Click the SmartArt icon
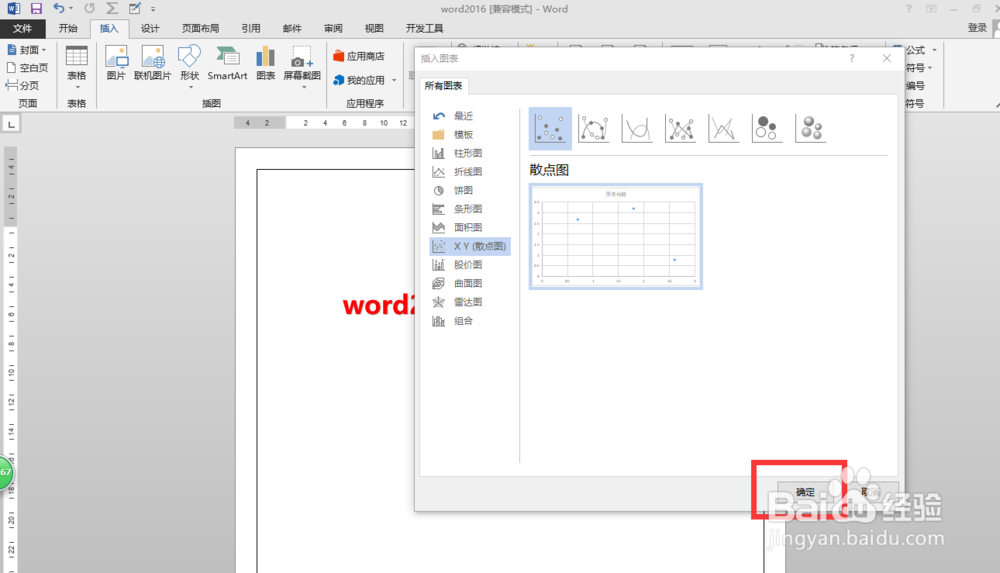Image resolution: width=1000 pixels, height=573 pixels. (x=227, y=63)
